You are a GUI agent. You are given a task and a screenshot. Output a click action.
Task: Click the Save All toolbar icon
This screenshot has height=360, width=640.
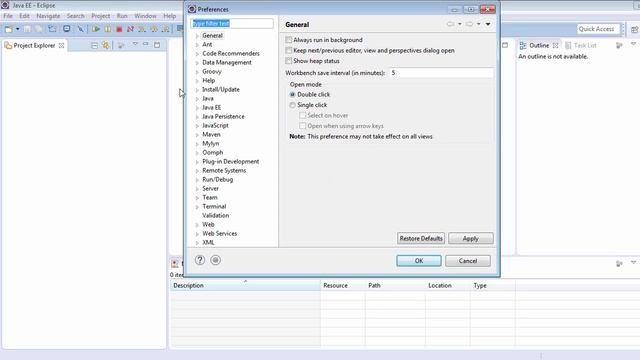tap(38, 29)
